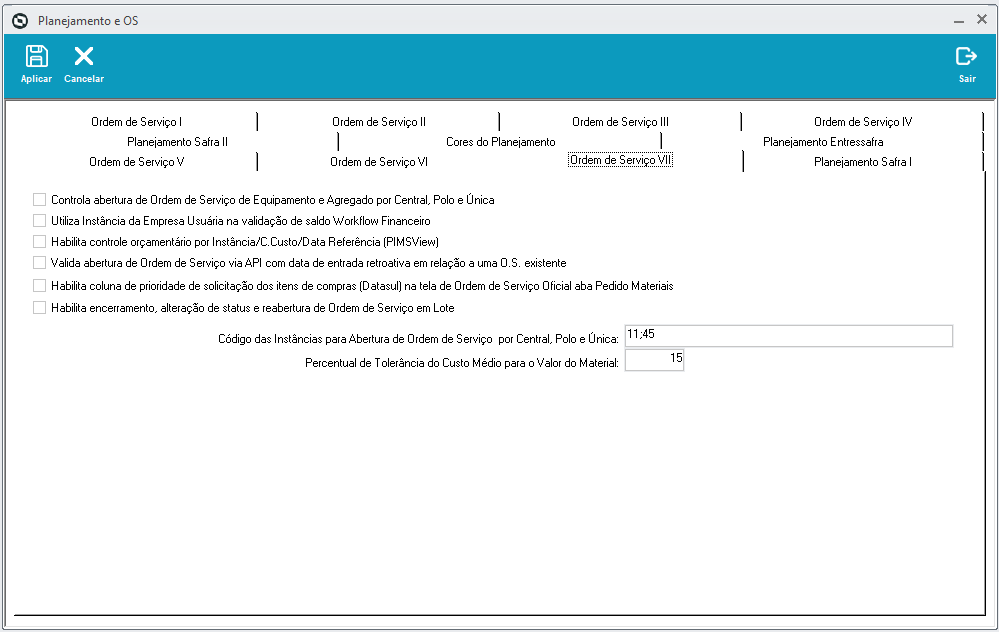Image resolution: width=999 pixels, height=632 pixels.
Task: Toggle Utiliza Instância da Empresa Usuária checkbox
Action: tap(40, 221)
